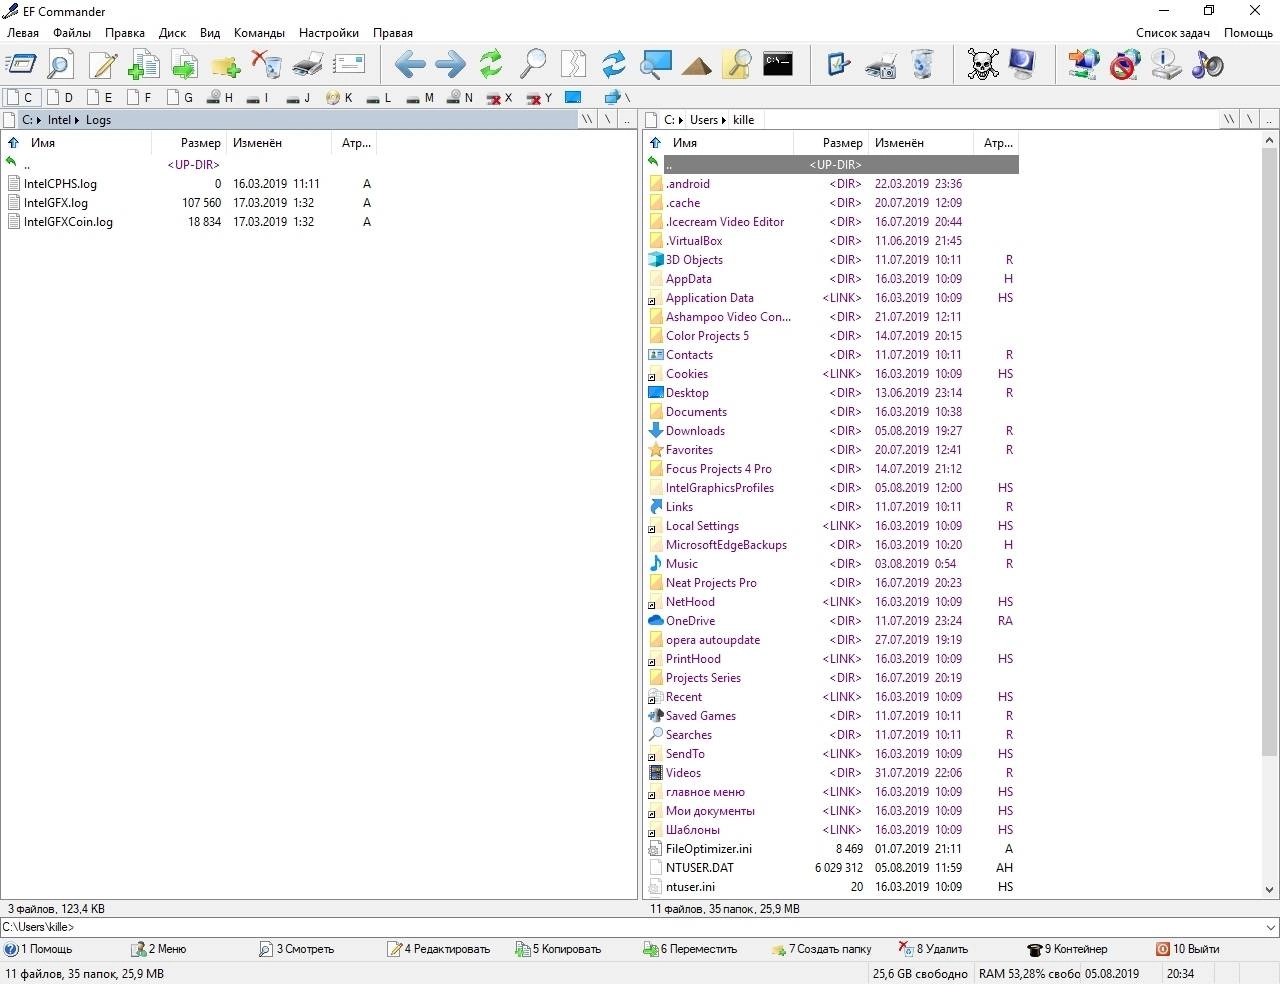Click the 10 Выйти function button
Screen dimensions: 1280x984
click(x=1188, y=949)
